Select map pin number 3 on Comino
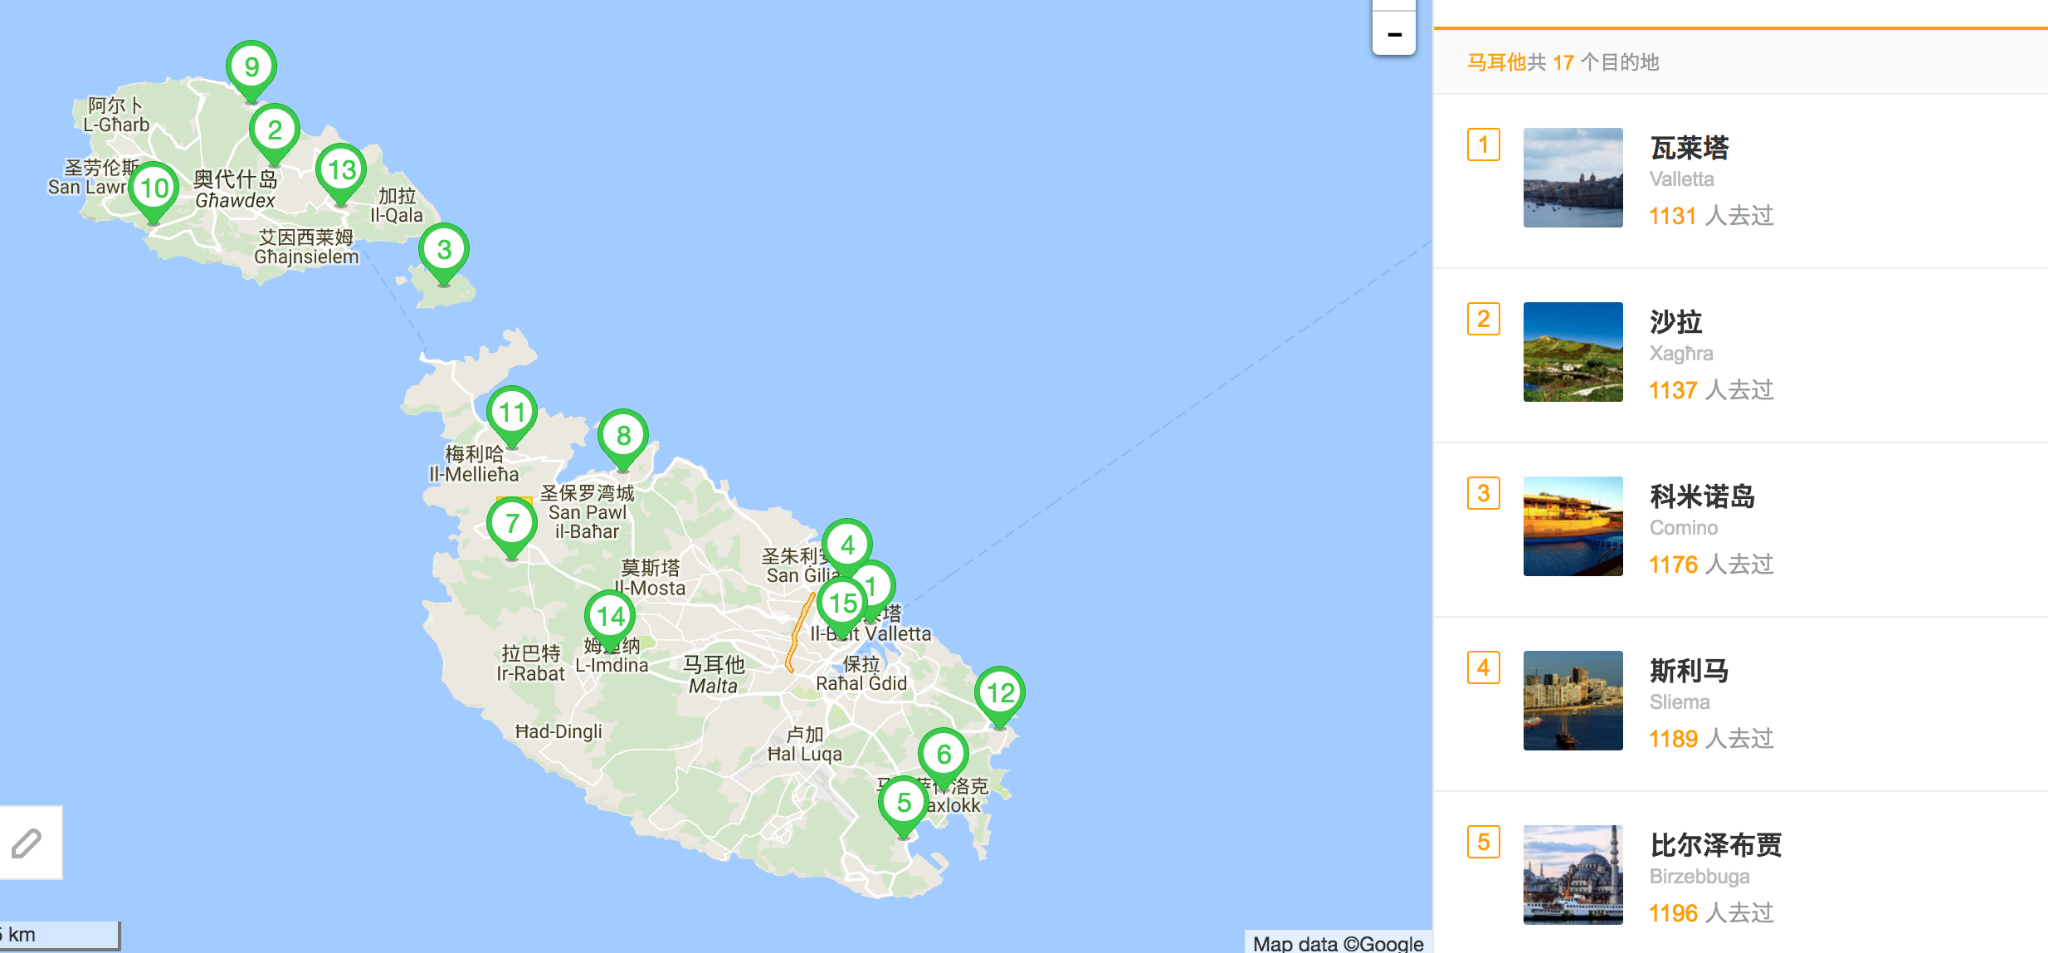This screenshot has width=2048, height=953. (444, 250)
